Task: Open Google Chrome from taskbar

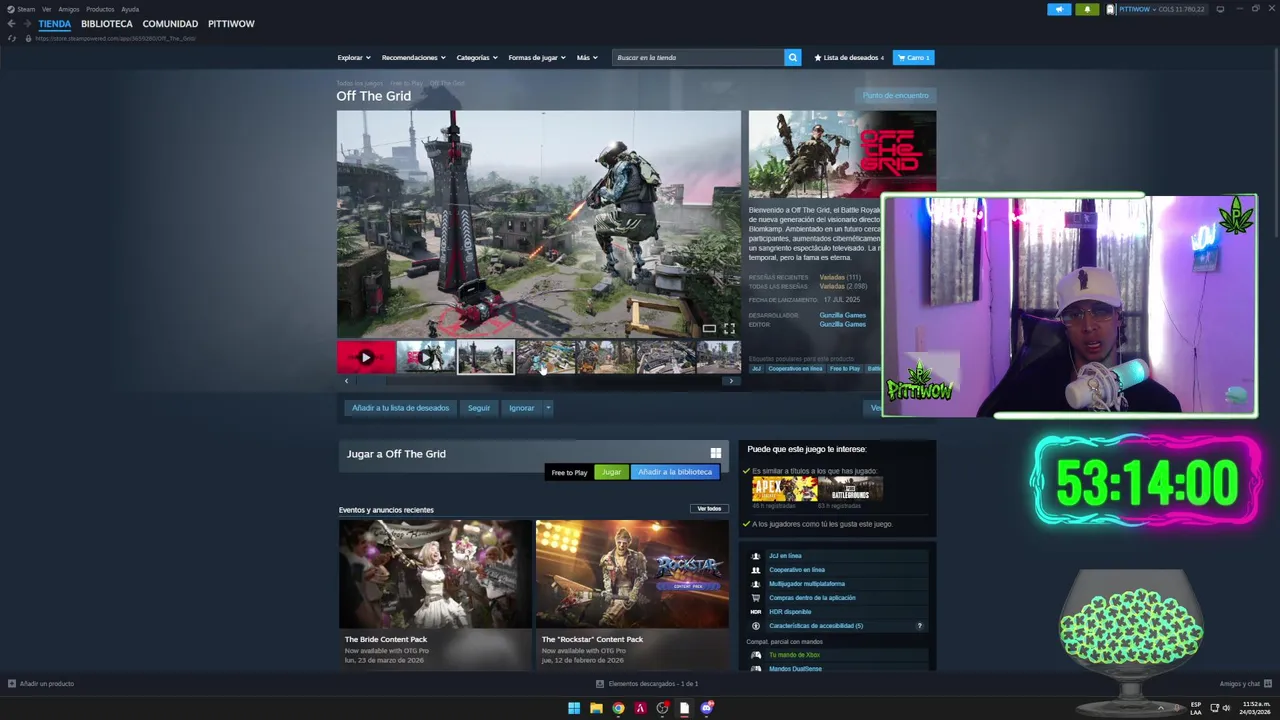Action: (x=618, y=708)
